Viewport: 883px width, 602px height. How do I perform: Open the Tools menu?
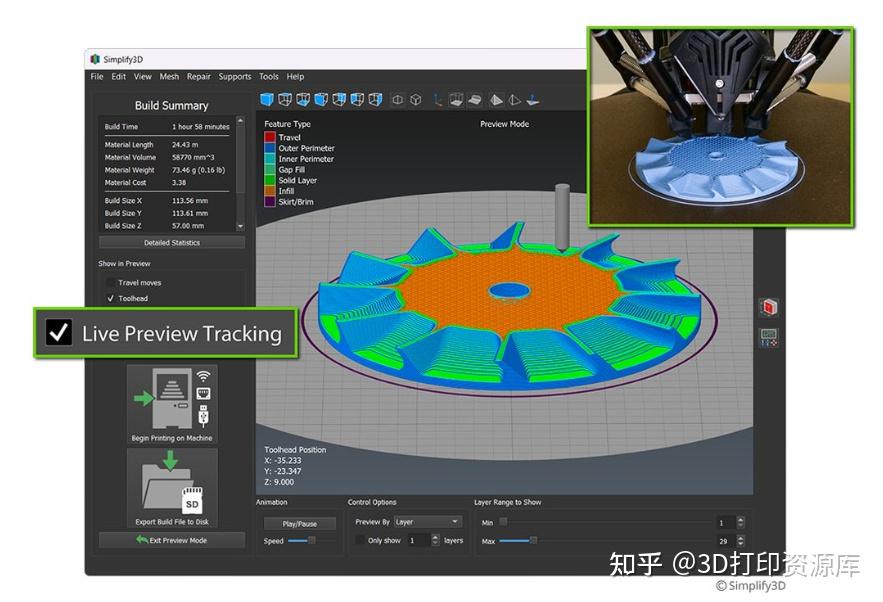click(x=268, y=76)
